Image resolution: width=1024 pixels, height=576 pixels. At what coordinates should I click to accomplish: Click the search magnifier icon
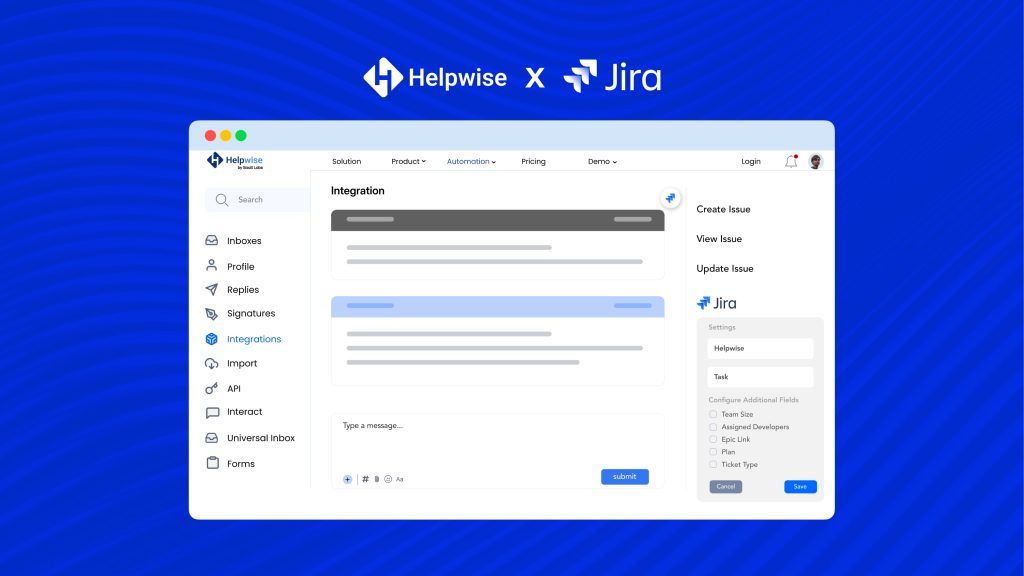[222, 200]
